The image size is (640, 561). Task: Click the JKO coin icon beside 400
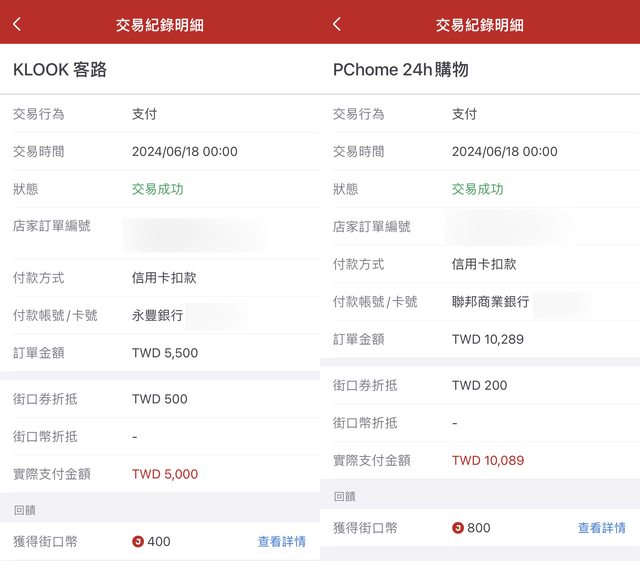[x=138, y=542]
